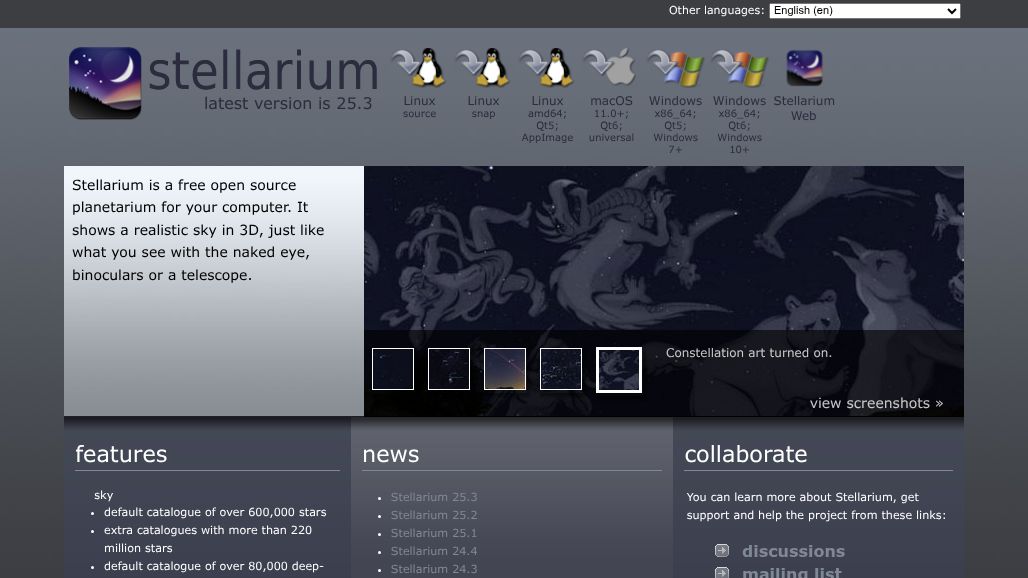
Task: View the Stellarium 24.4 announcement
Action: [x=434, y=551]
